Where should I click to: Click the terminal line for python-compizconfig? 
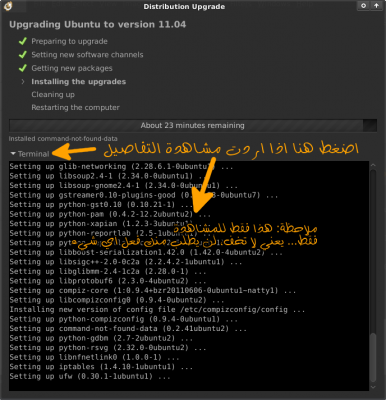[123, 319]
